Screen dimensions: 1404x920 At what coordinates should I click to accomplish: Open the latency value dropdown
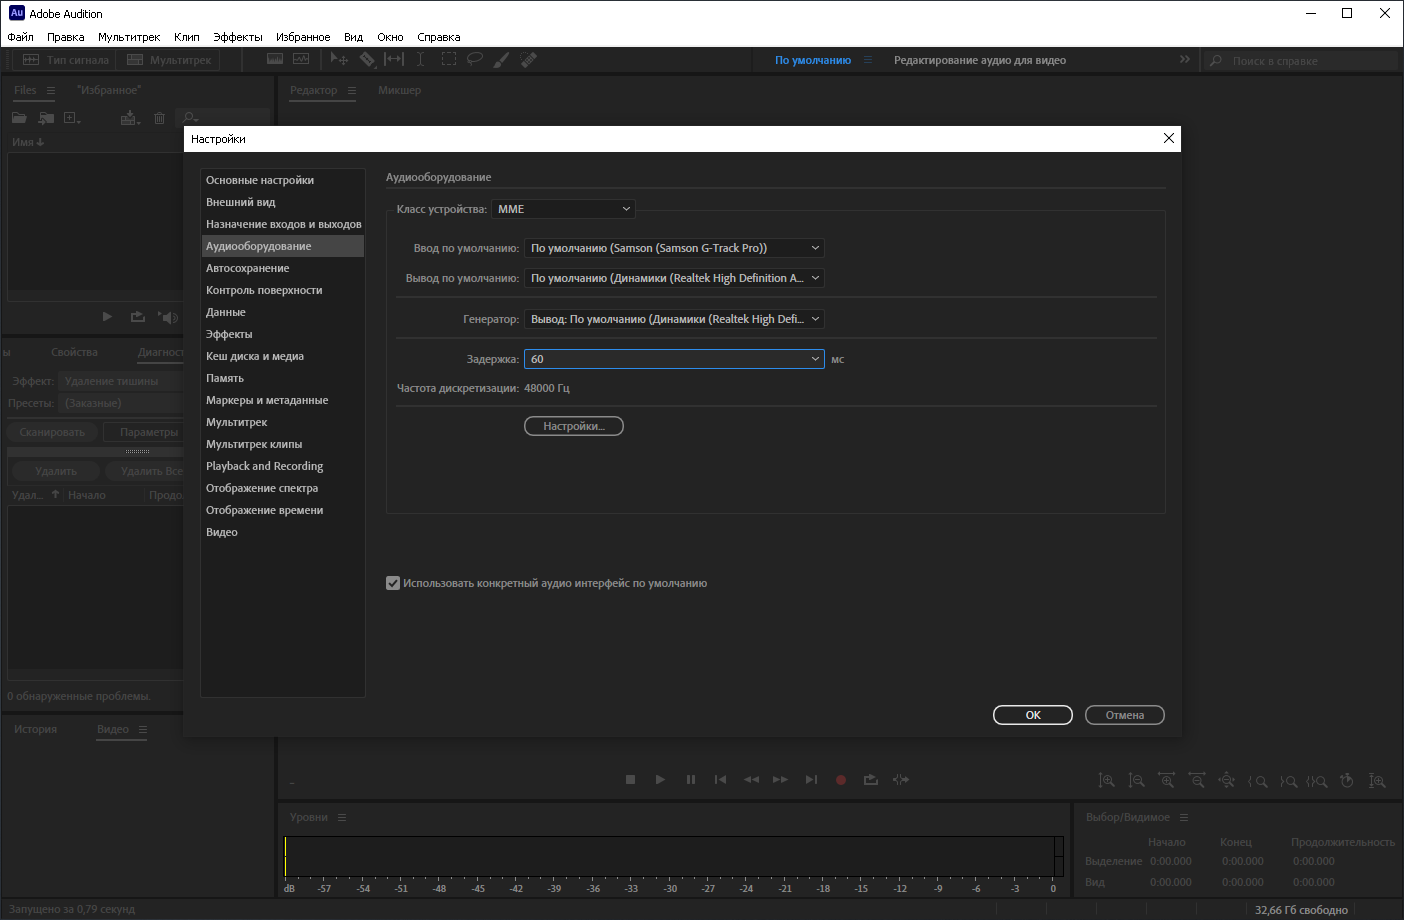pos(674,359)
